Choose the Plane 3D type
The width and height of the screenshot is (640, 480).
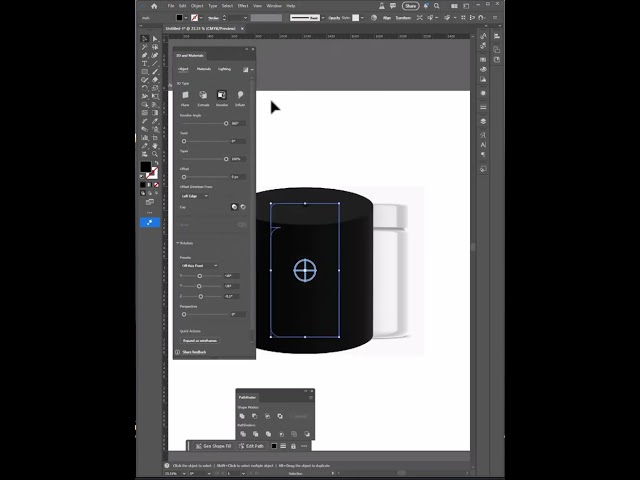point(185,95)
